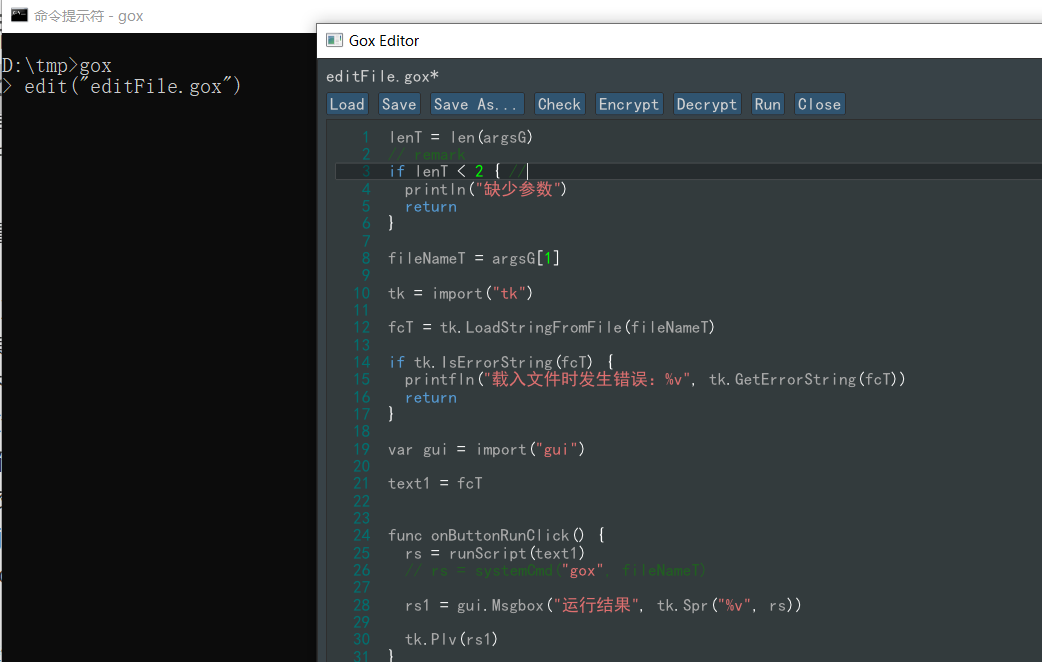This screenshot has width=1042, height=662.
Task: Open the Save As... dialog
Action: click(476, 104)
